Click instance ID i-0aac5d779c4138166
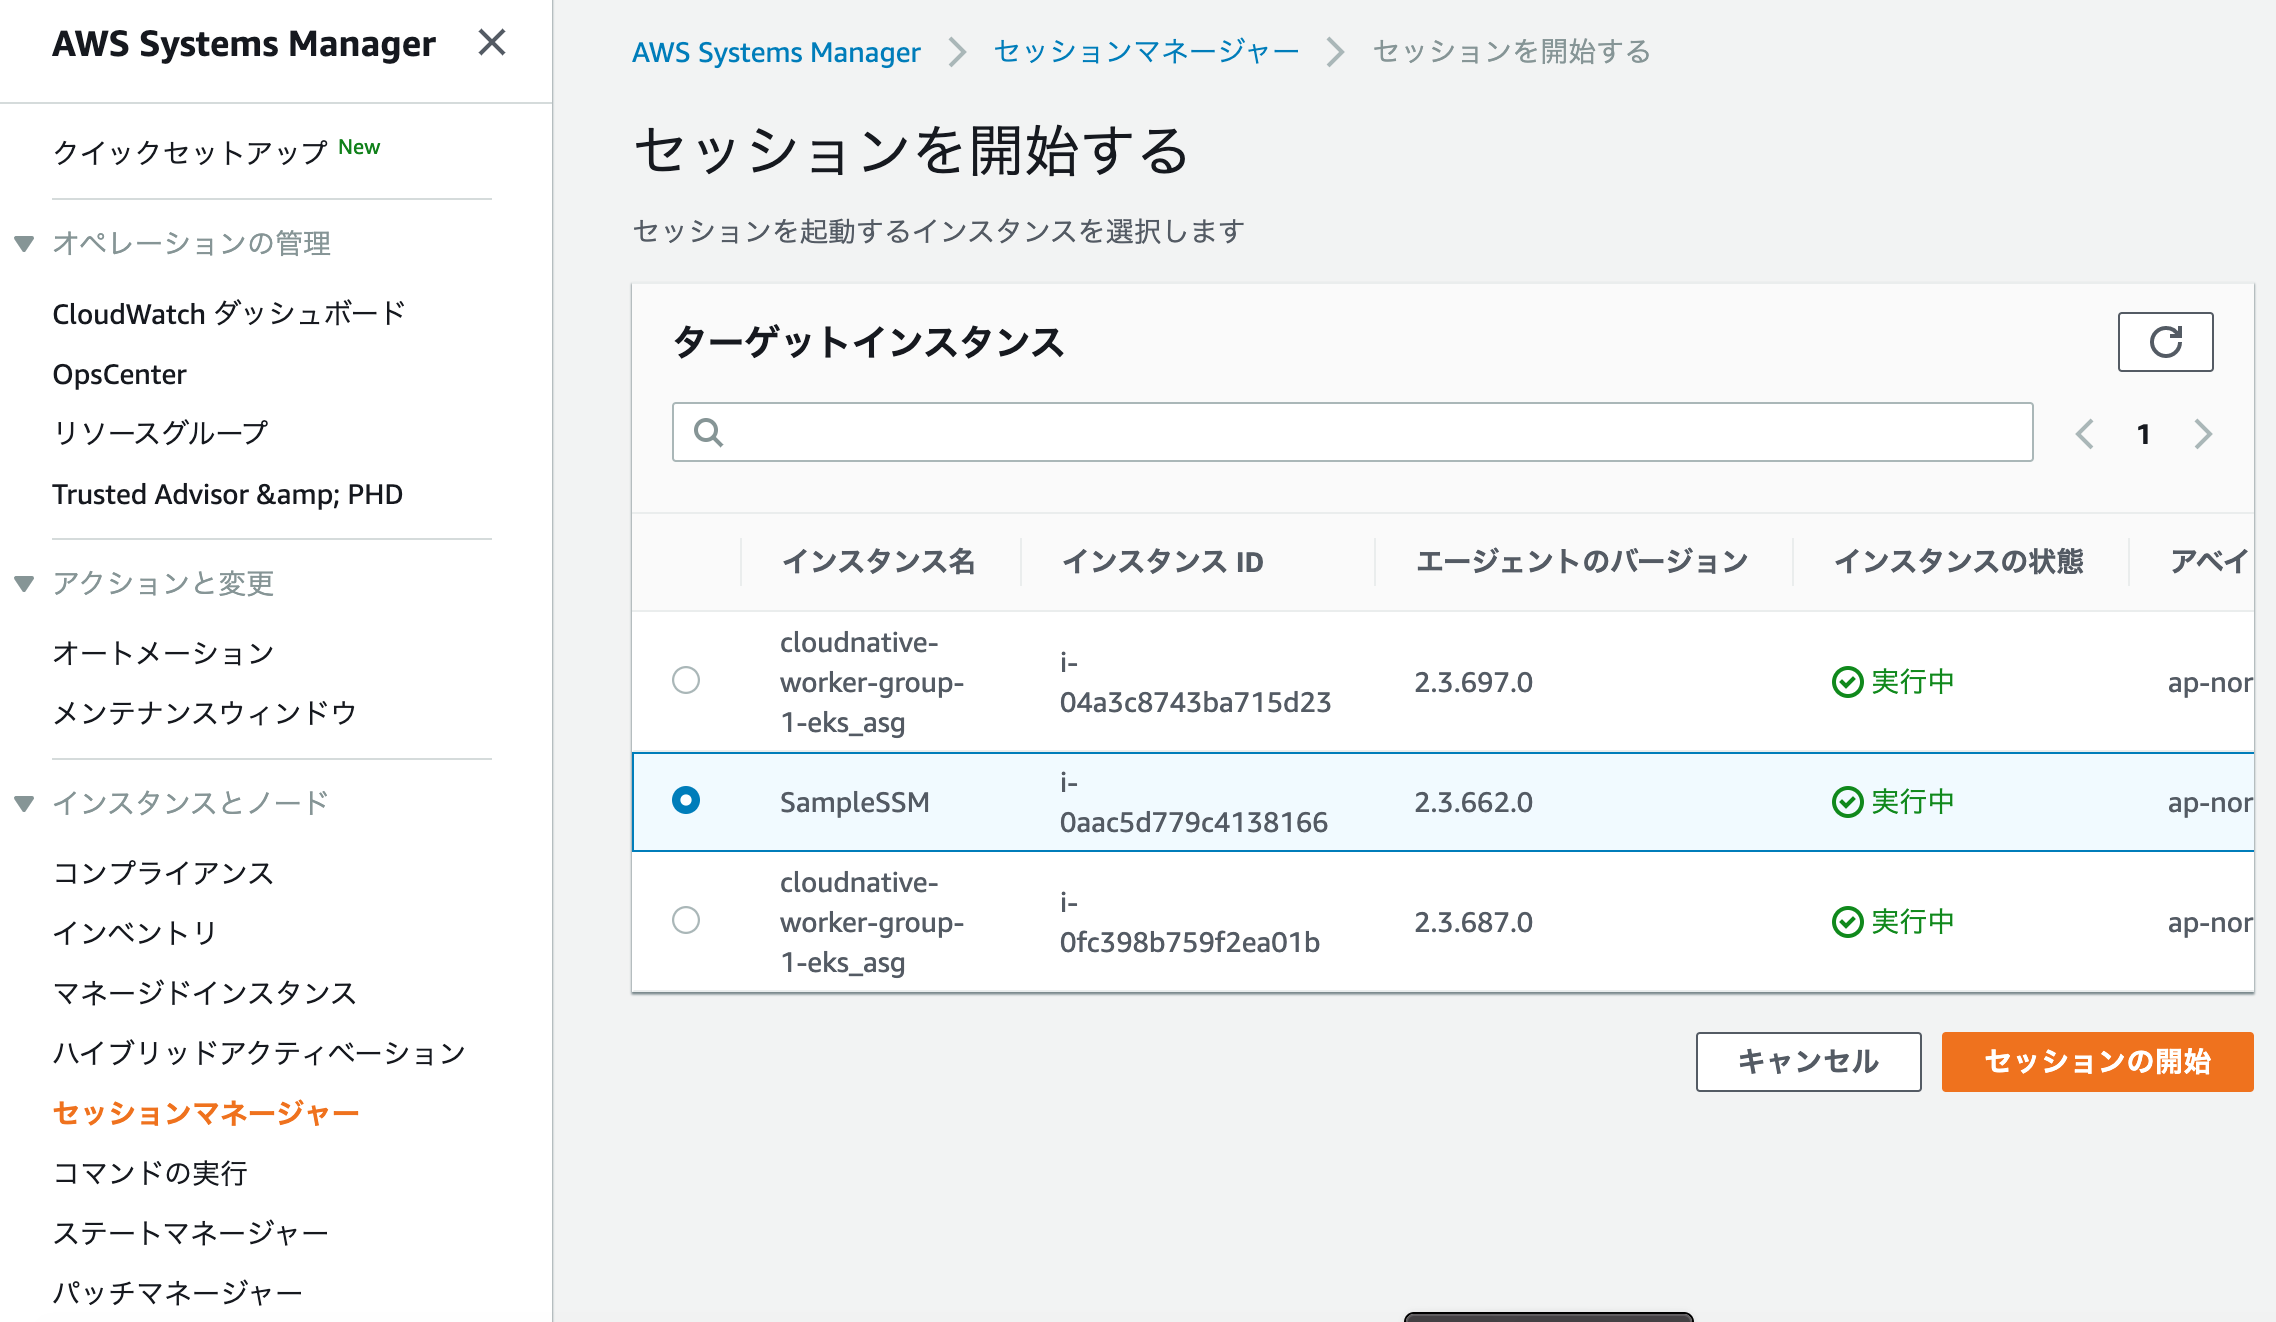Image resolution: width=2276 pixels, height=1322 pixels. point(1194,802)
